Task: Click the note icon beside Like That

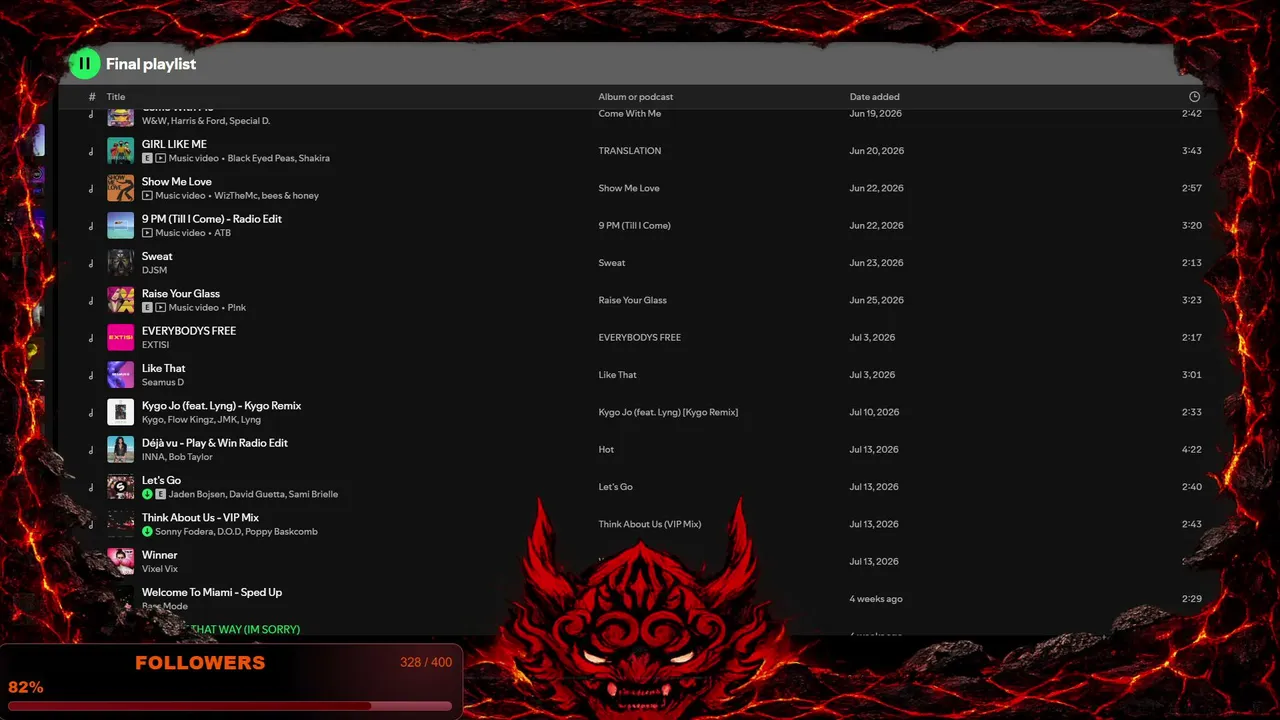Action: click(91, 375)
